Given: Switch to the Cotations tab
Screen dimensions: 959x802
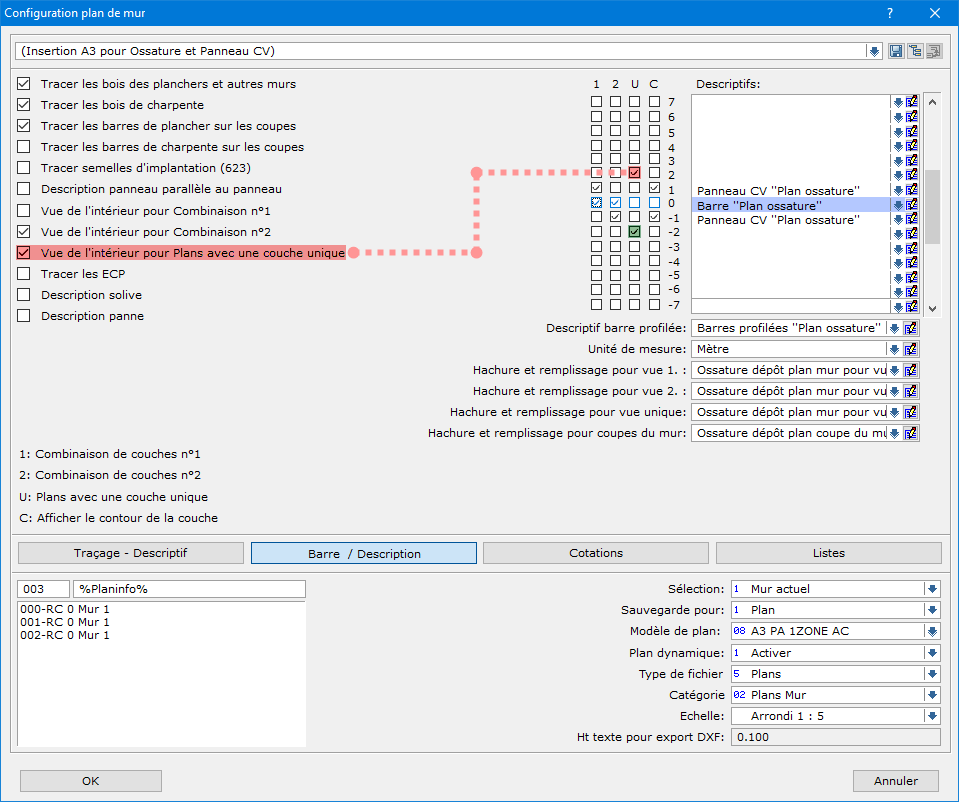Looking at the screenshot, I should (x=595, y=553).
